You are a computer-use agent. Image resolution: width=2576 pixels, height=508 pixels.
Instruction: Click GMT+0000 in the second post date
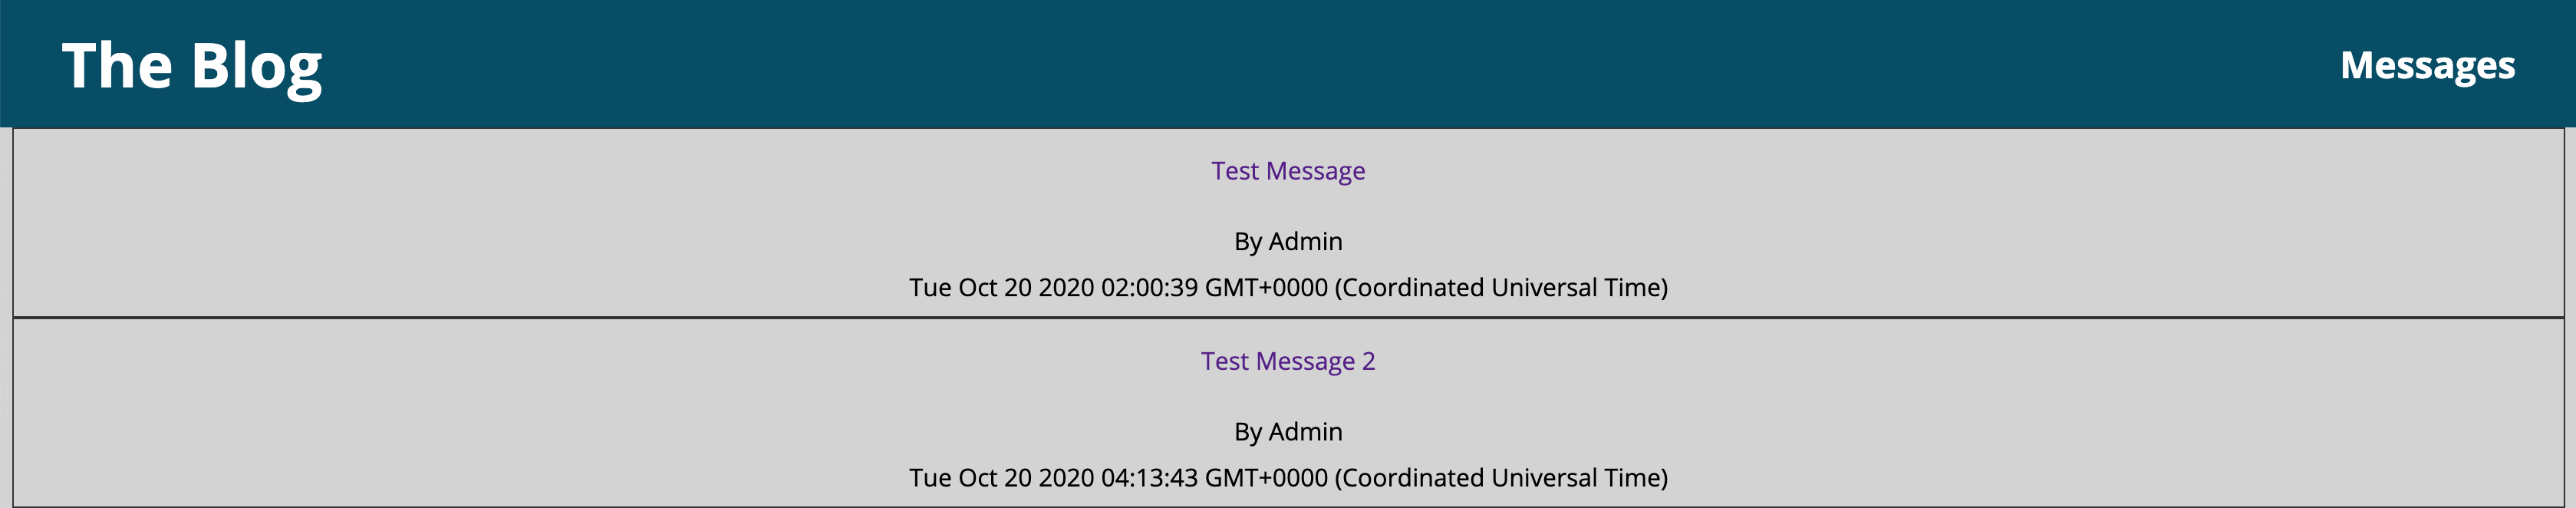click(x=1266, y=478)
